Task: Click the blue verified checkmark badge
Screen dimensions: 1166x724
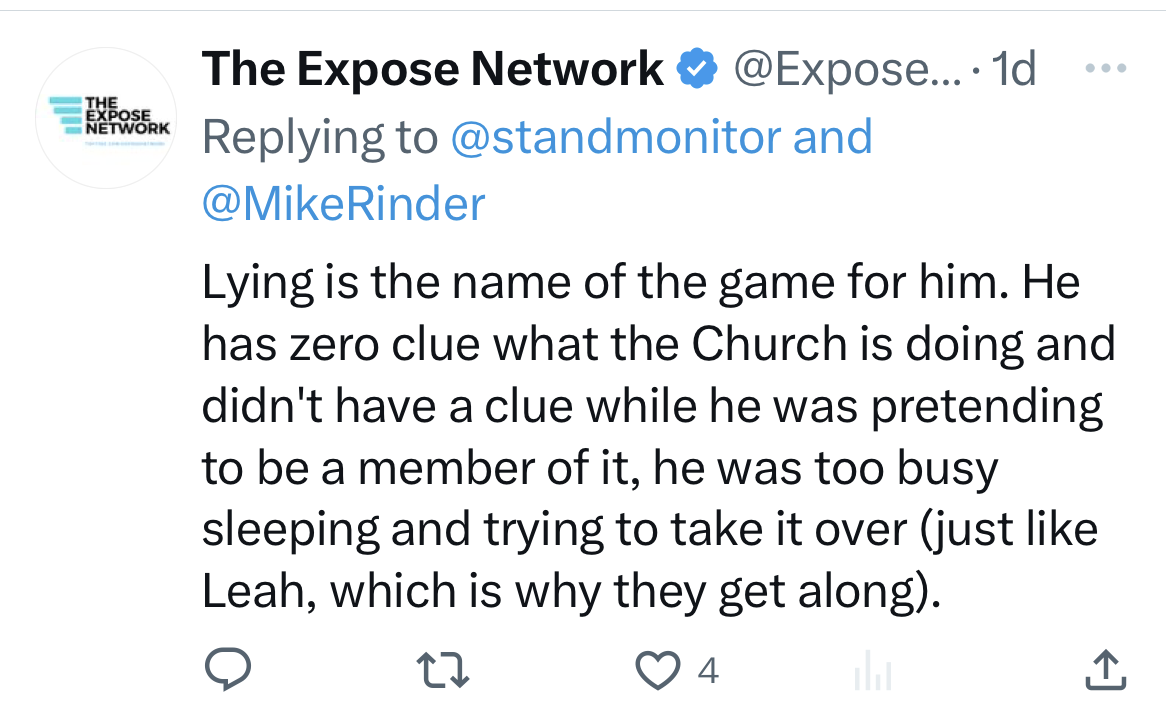Action: [x=697, y=70]
